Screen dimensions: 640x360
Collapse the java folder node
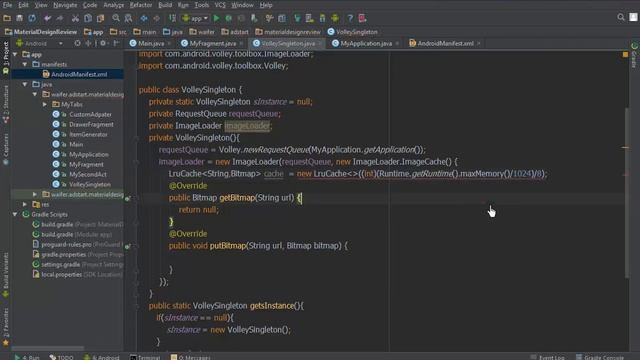[25, 84]
